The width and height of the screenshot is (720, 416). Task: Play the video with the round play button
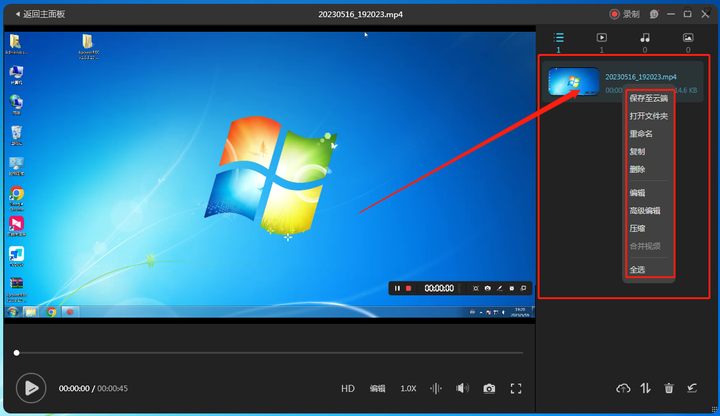31,388
